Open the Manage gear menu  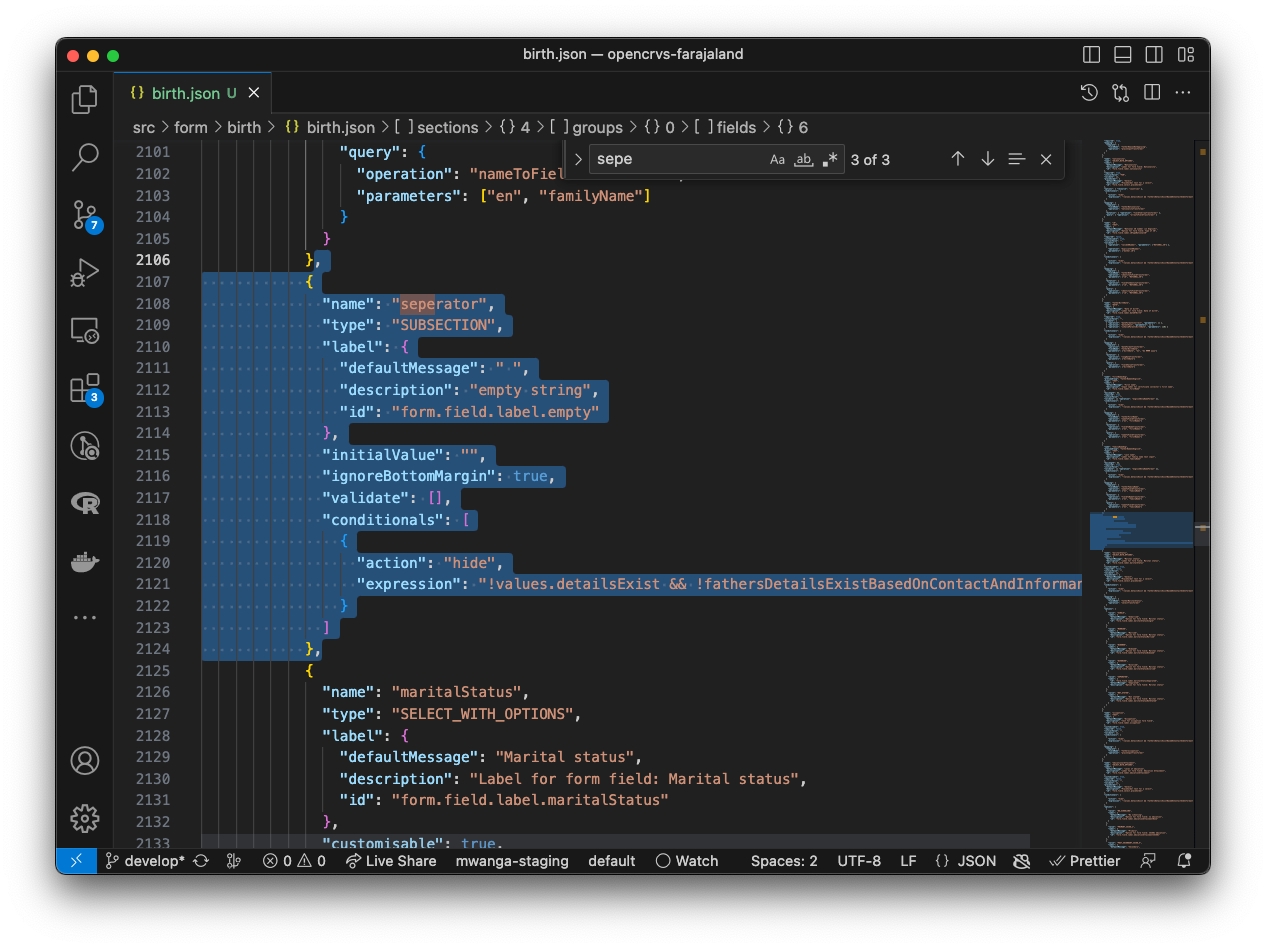[x=85, y=818]
